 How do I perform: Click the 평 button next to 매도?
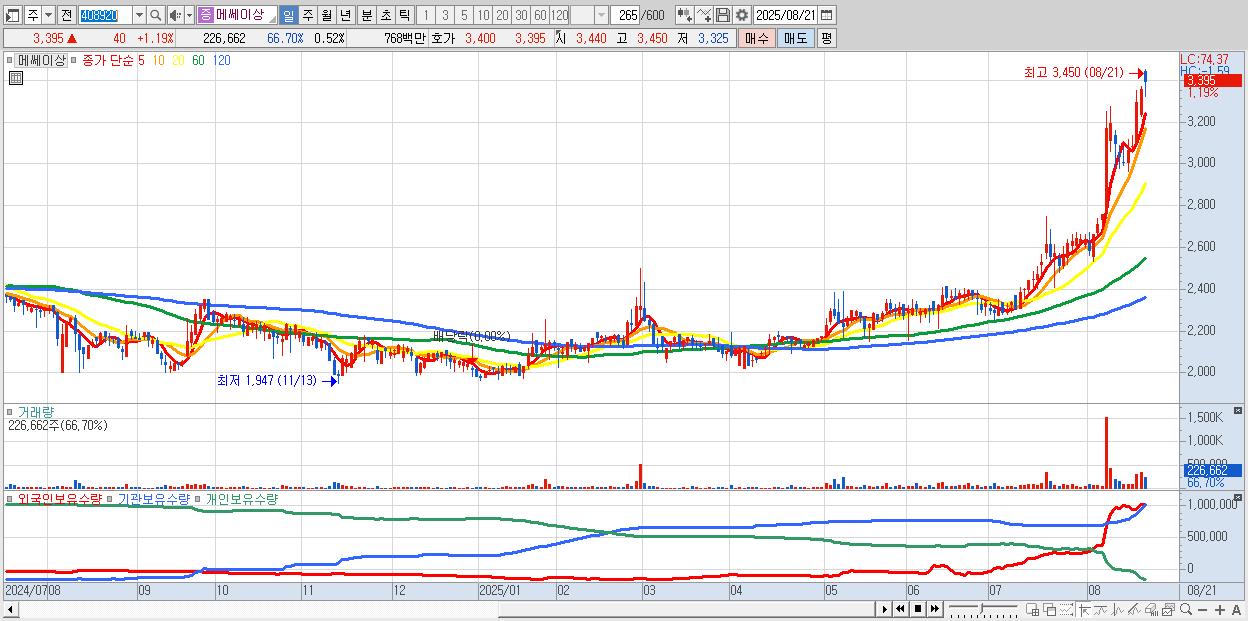826,38
